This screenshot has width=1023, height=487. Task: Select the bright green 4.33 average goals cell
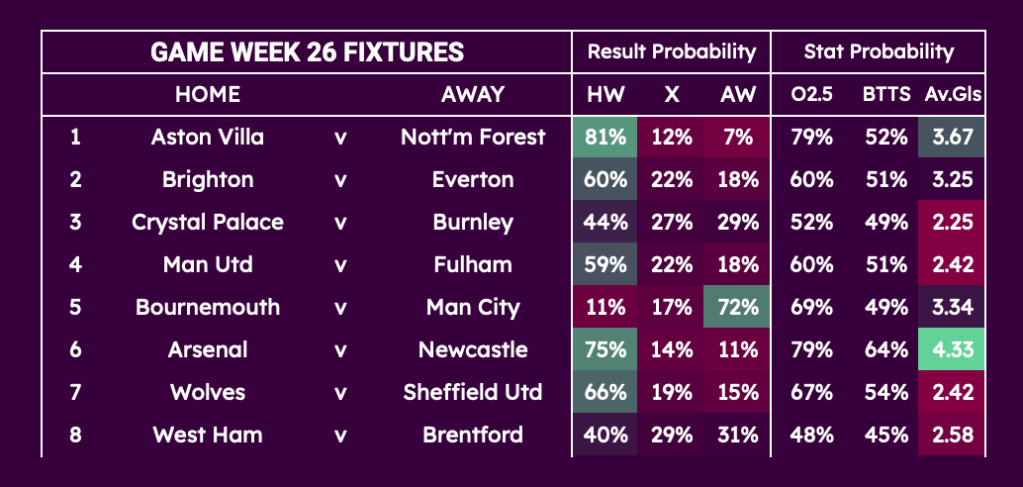pyautogui.click(x=952, y=350)
